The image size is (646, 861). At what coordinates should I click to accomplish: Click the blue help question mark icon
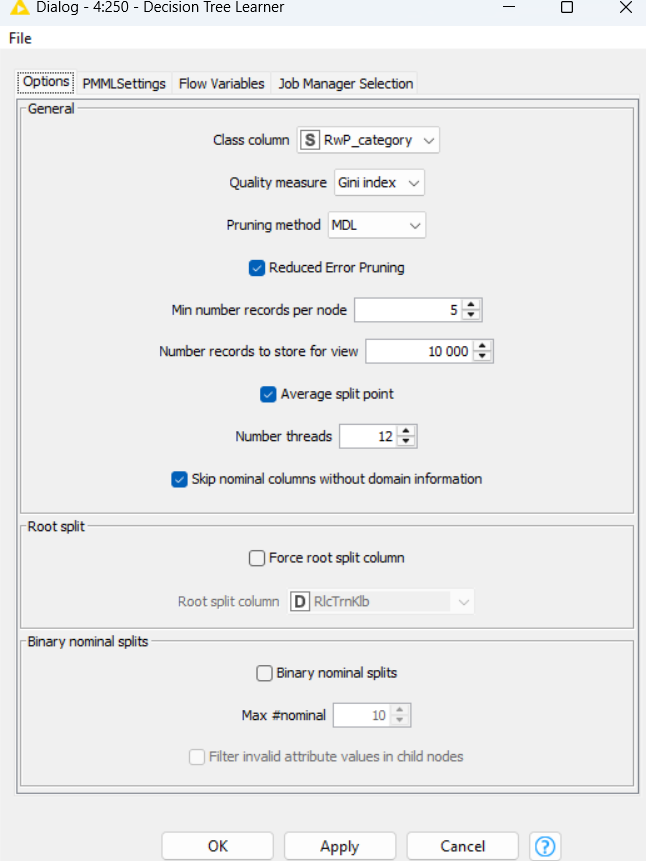click(545, 846)
